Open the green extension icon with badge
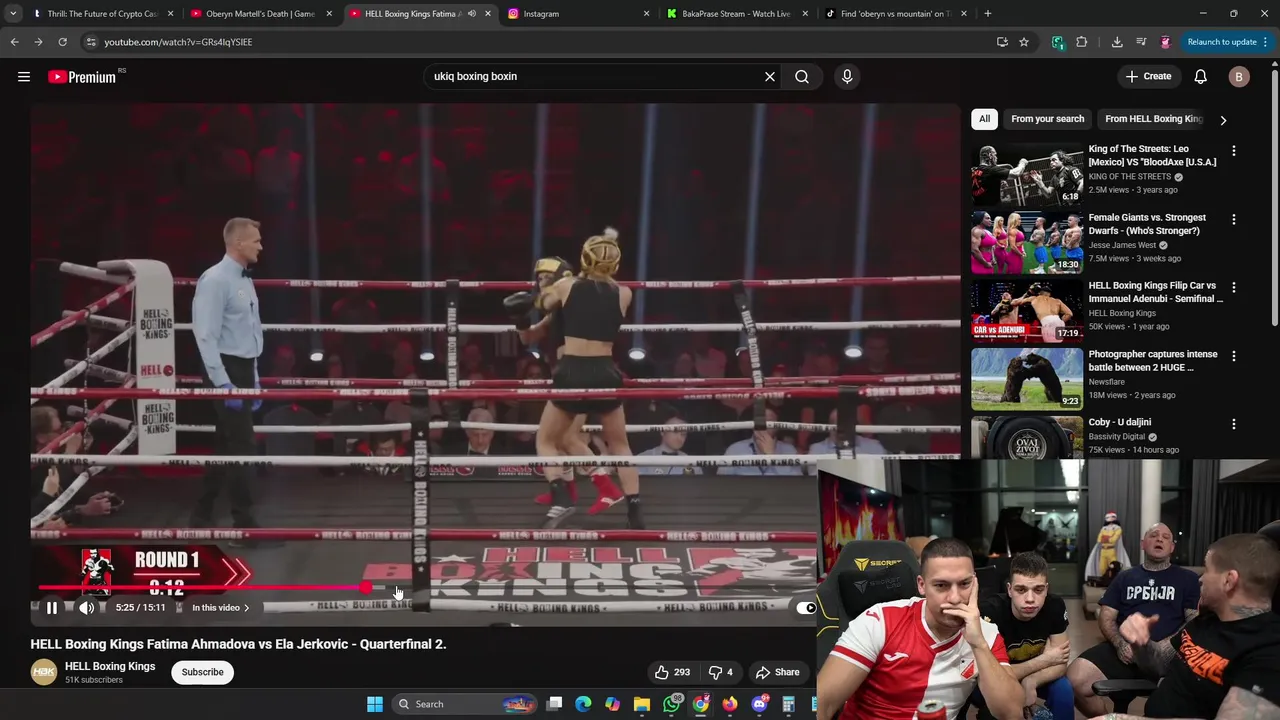 pos(1058,42)
